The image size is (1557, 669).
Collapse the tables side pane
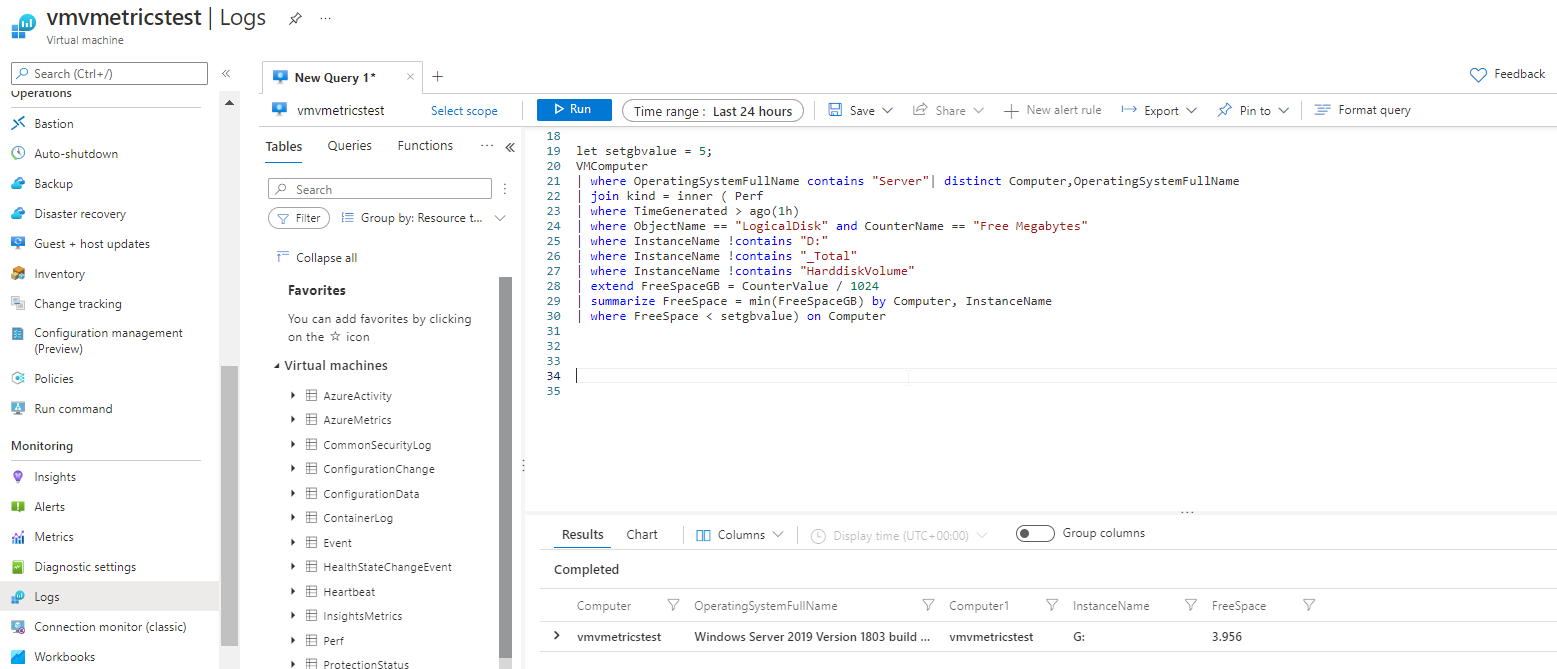tap(509, 147)
